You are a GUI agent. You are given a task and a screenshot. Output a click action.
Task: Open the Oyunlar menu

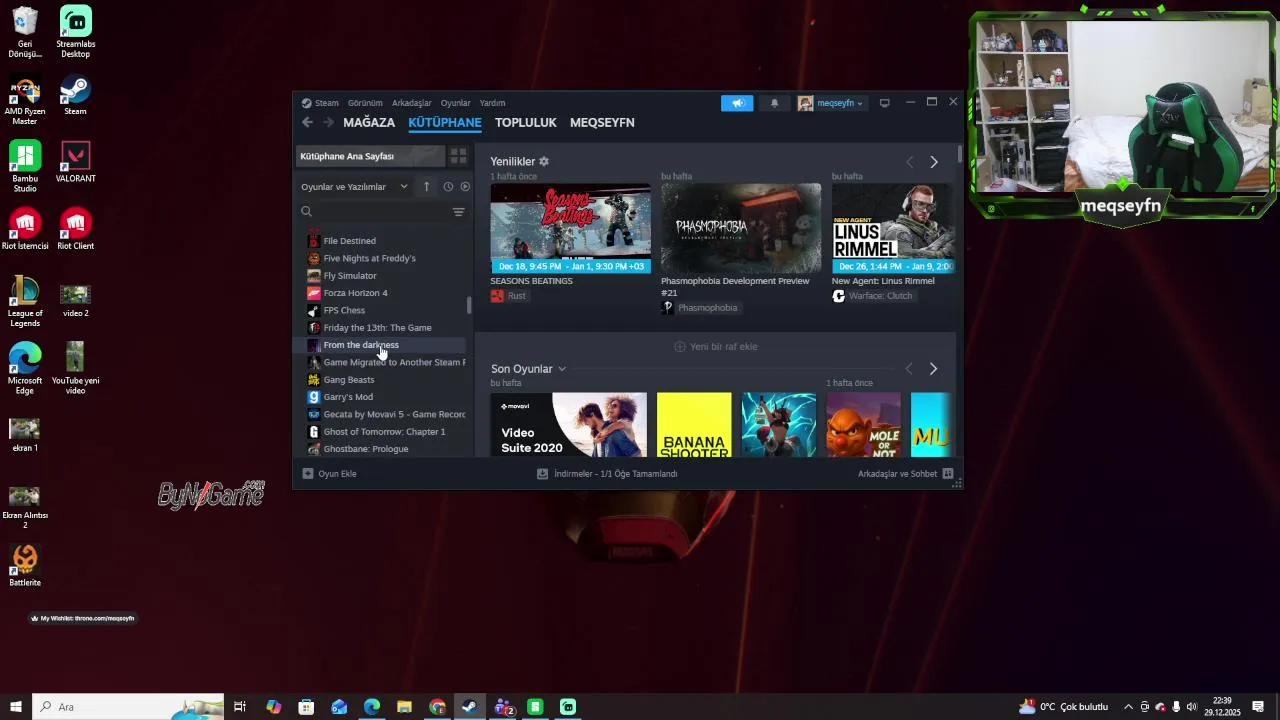[x=456, y=103]
